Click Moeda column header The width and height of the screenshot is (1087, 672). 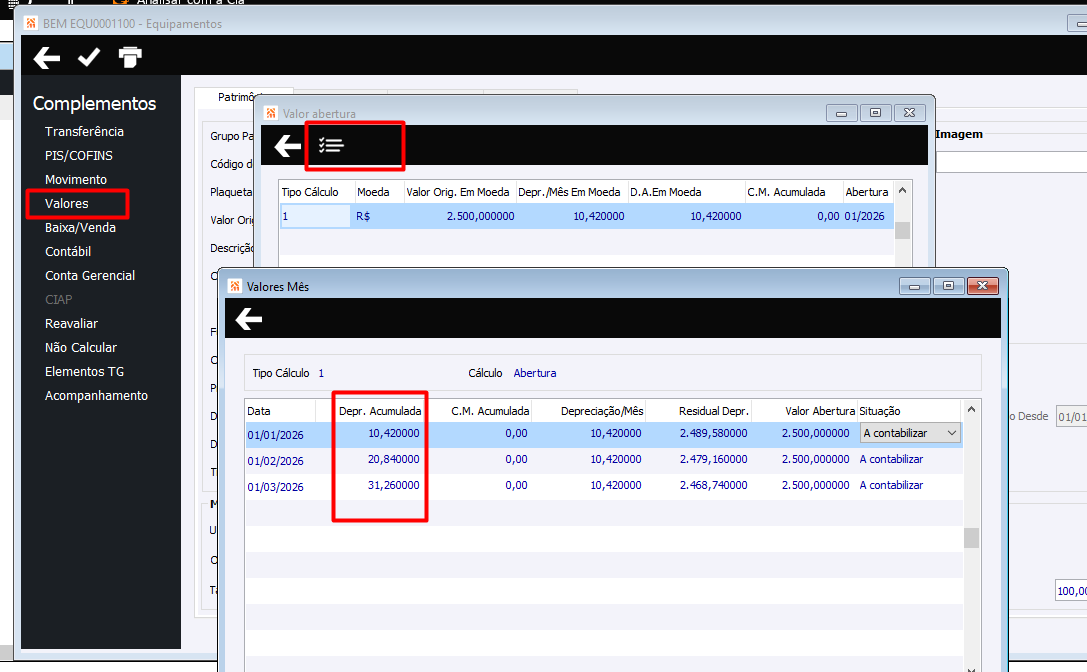(x=373, y=192)
